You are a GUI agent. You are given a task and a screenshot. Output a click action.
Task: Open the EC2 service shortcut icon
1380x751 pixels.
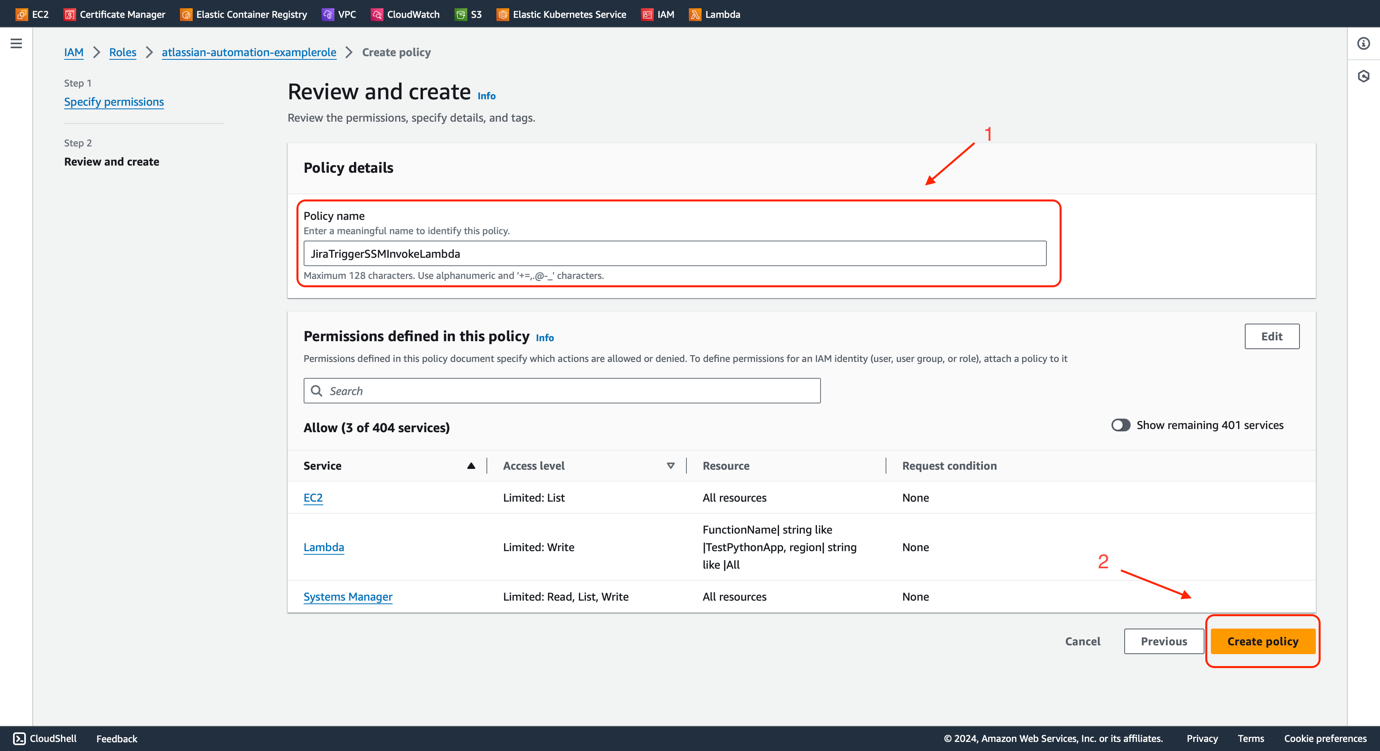(22, 14)
